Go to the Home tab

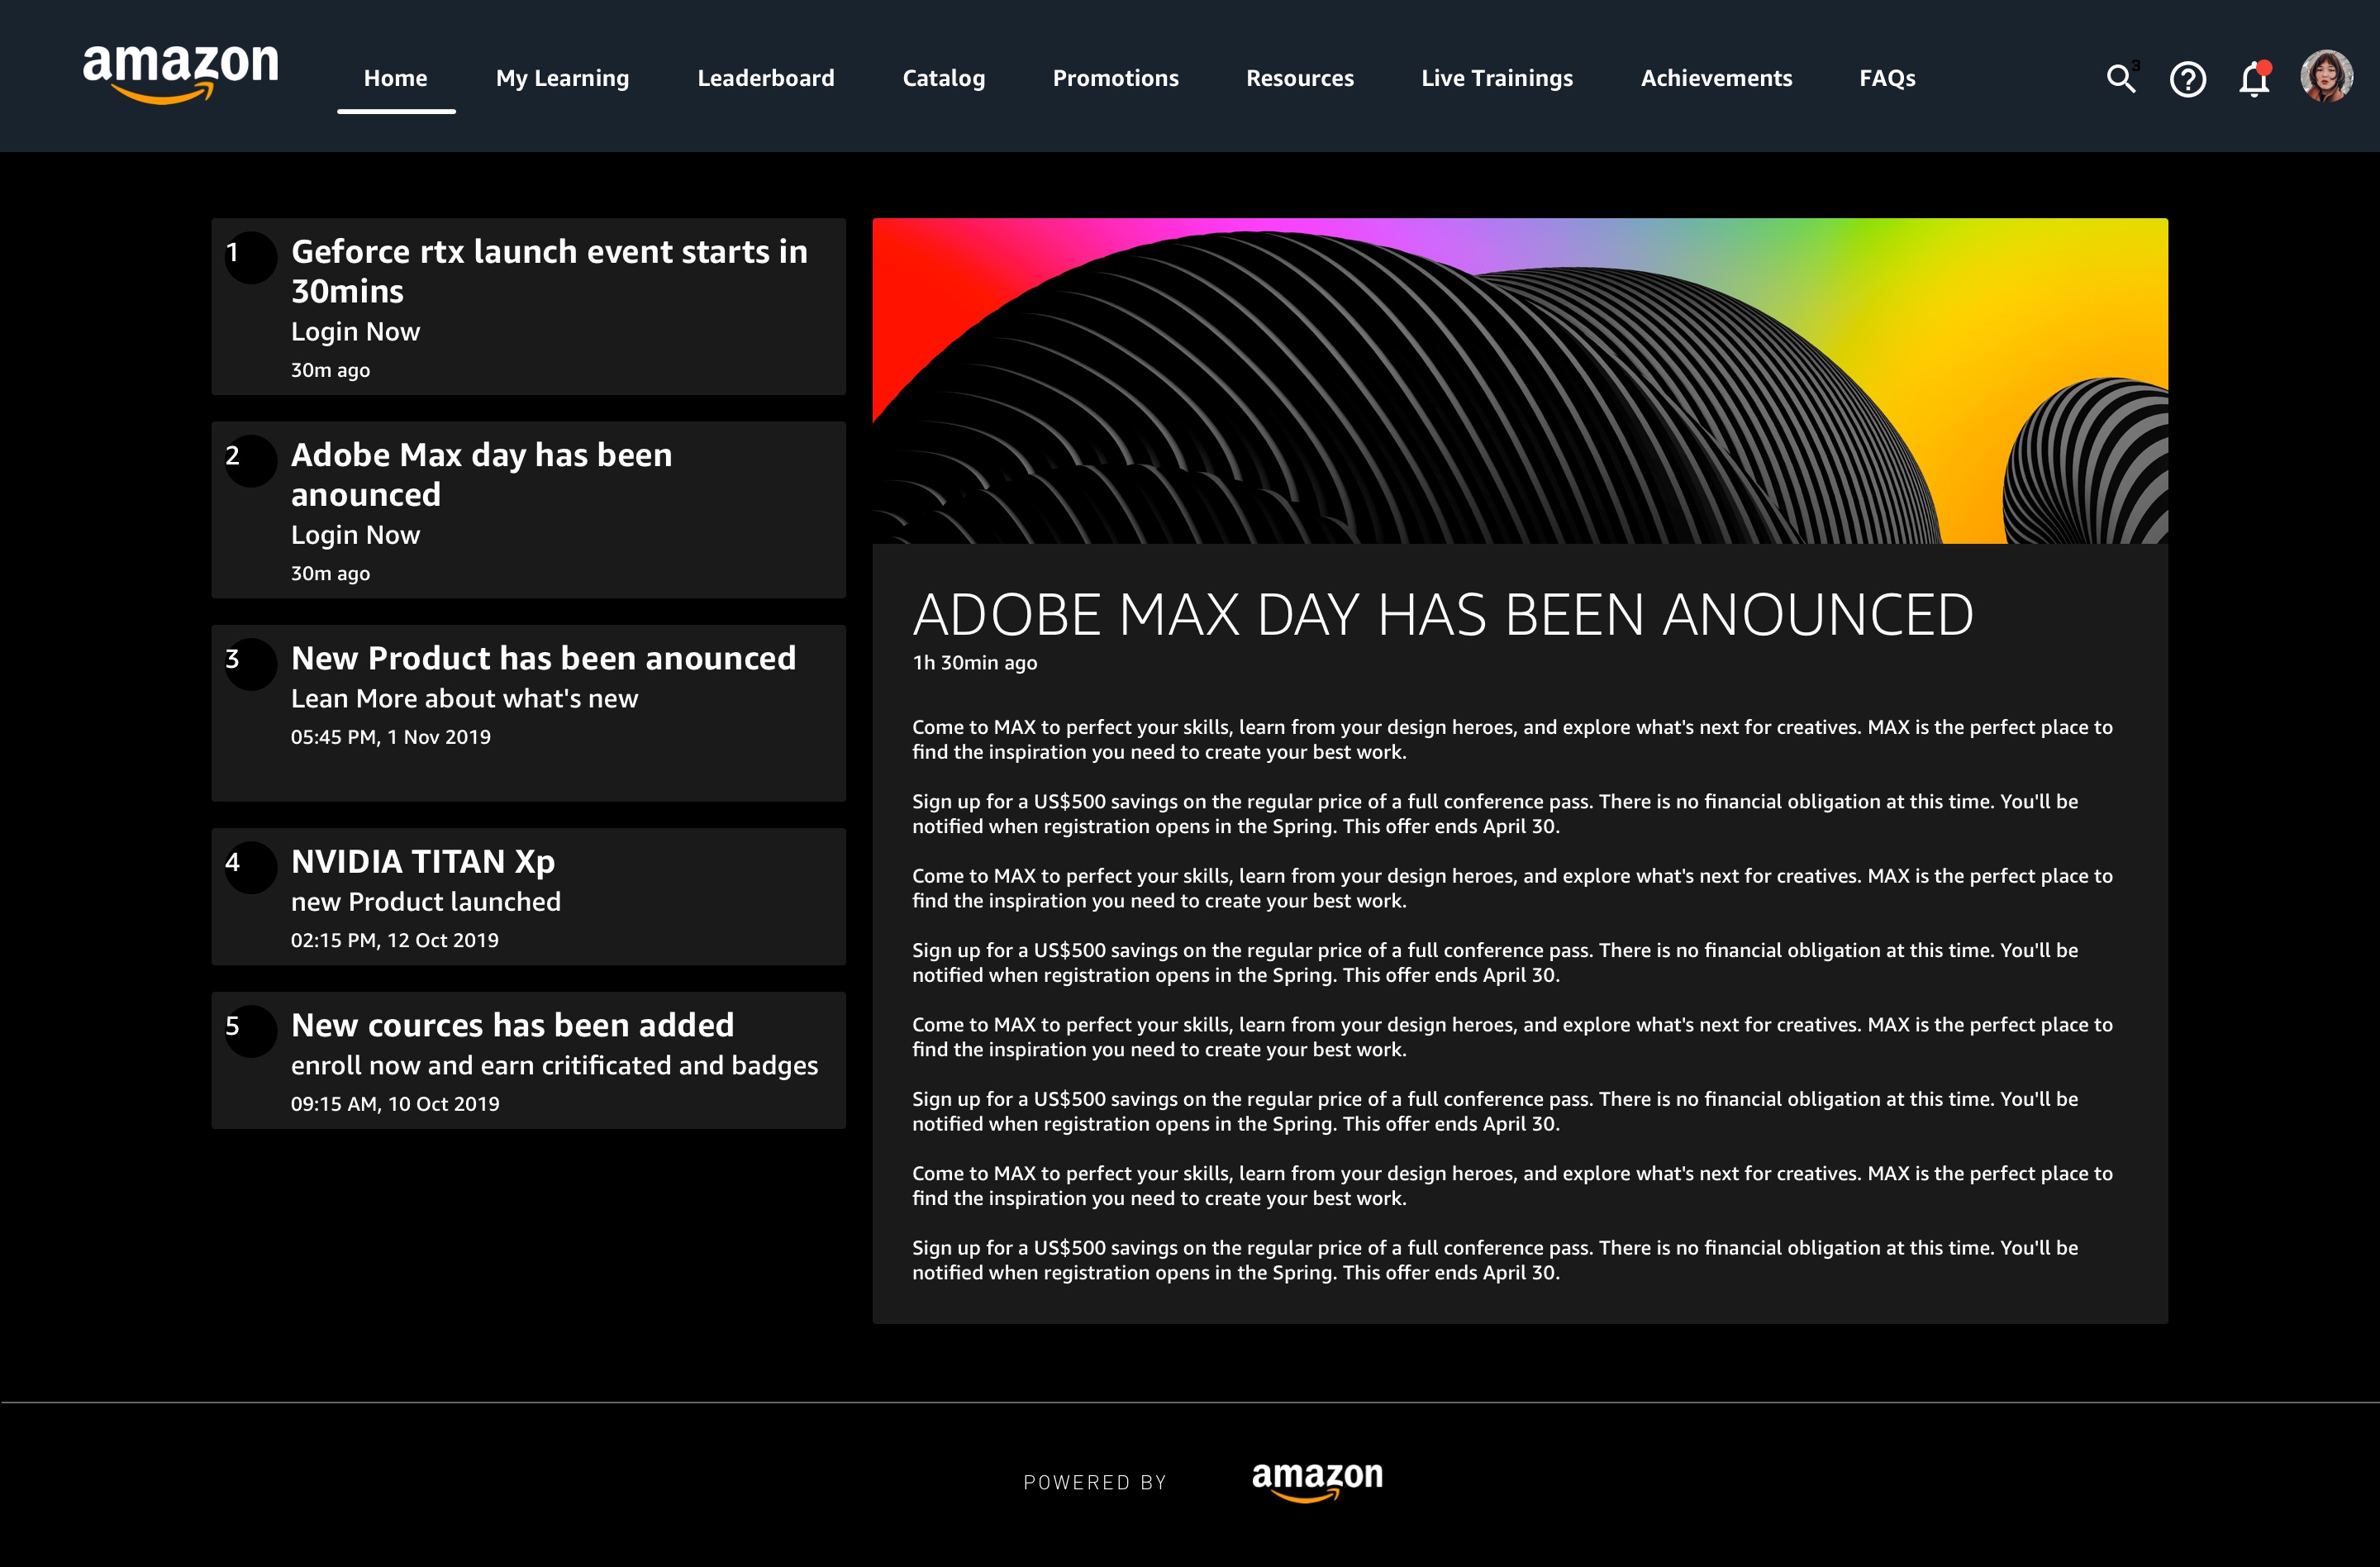tap(395, 78)
